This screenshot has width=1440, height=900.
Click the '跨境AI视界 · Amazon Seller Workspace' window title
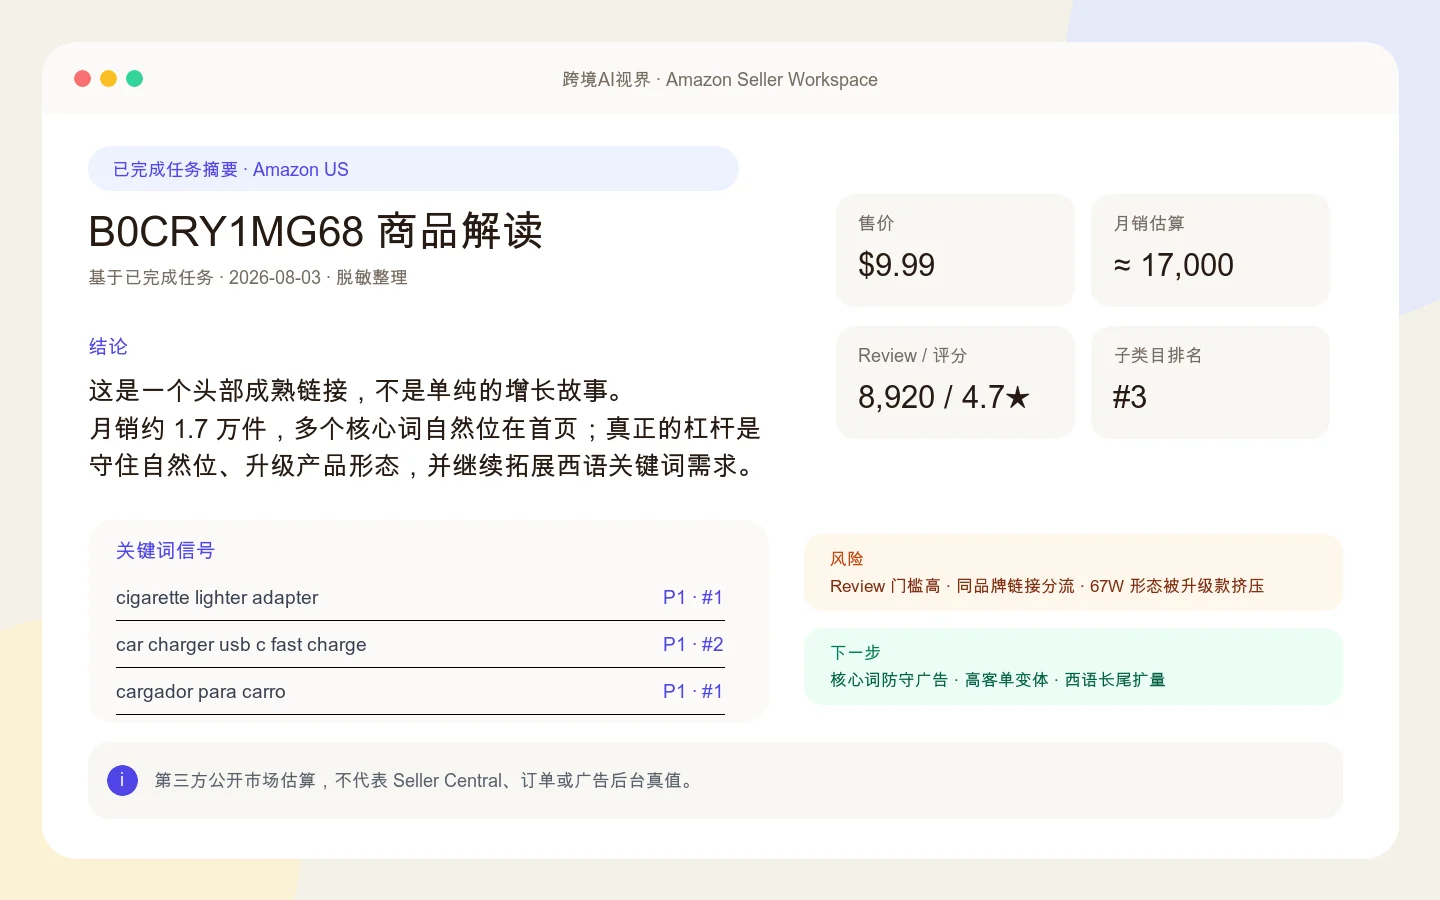click(720, 79)
